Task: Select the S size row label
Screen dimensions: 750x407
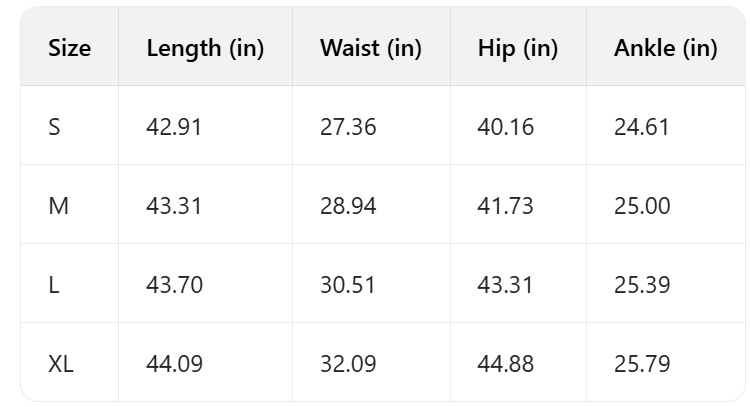Action: 54,127
